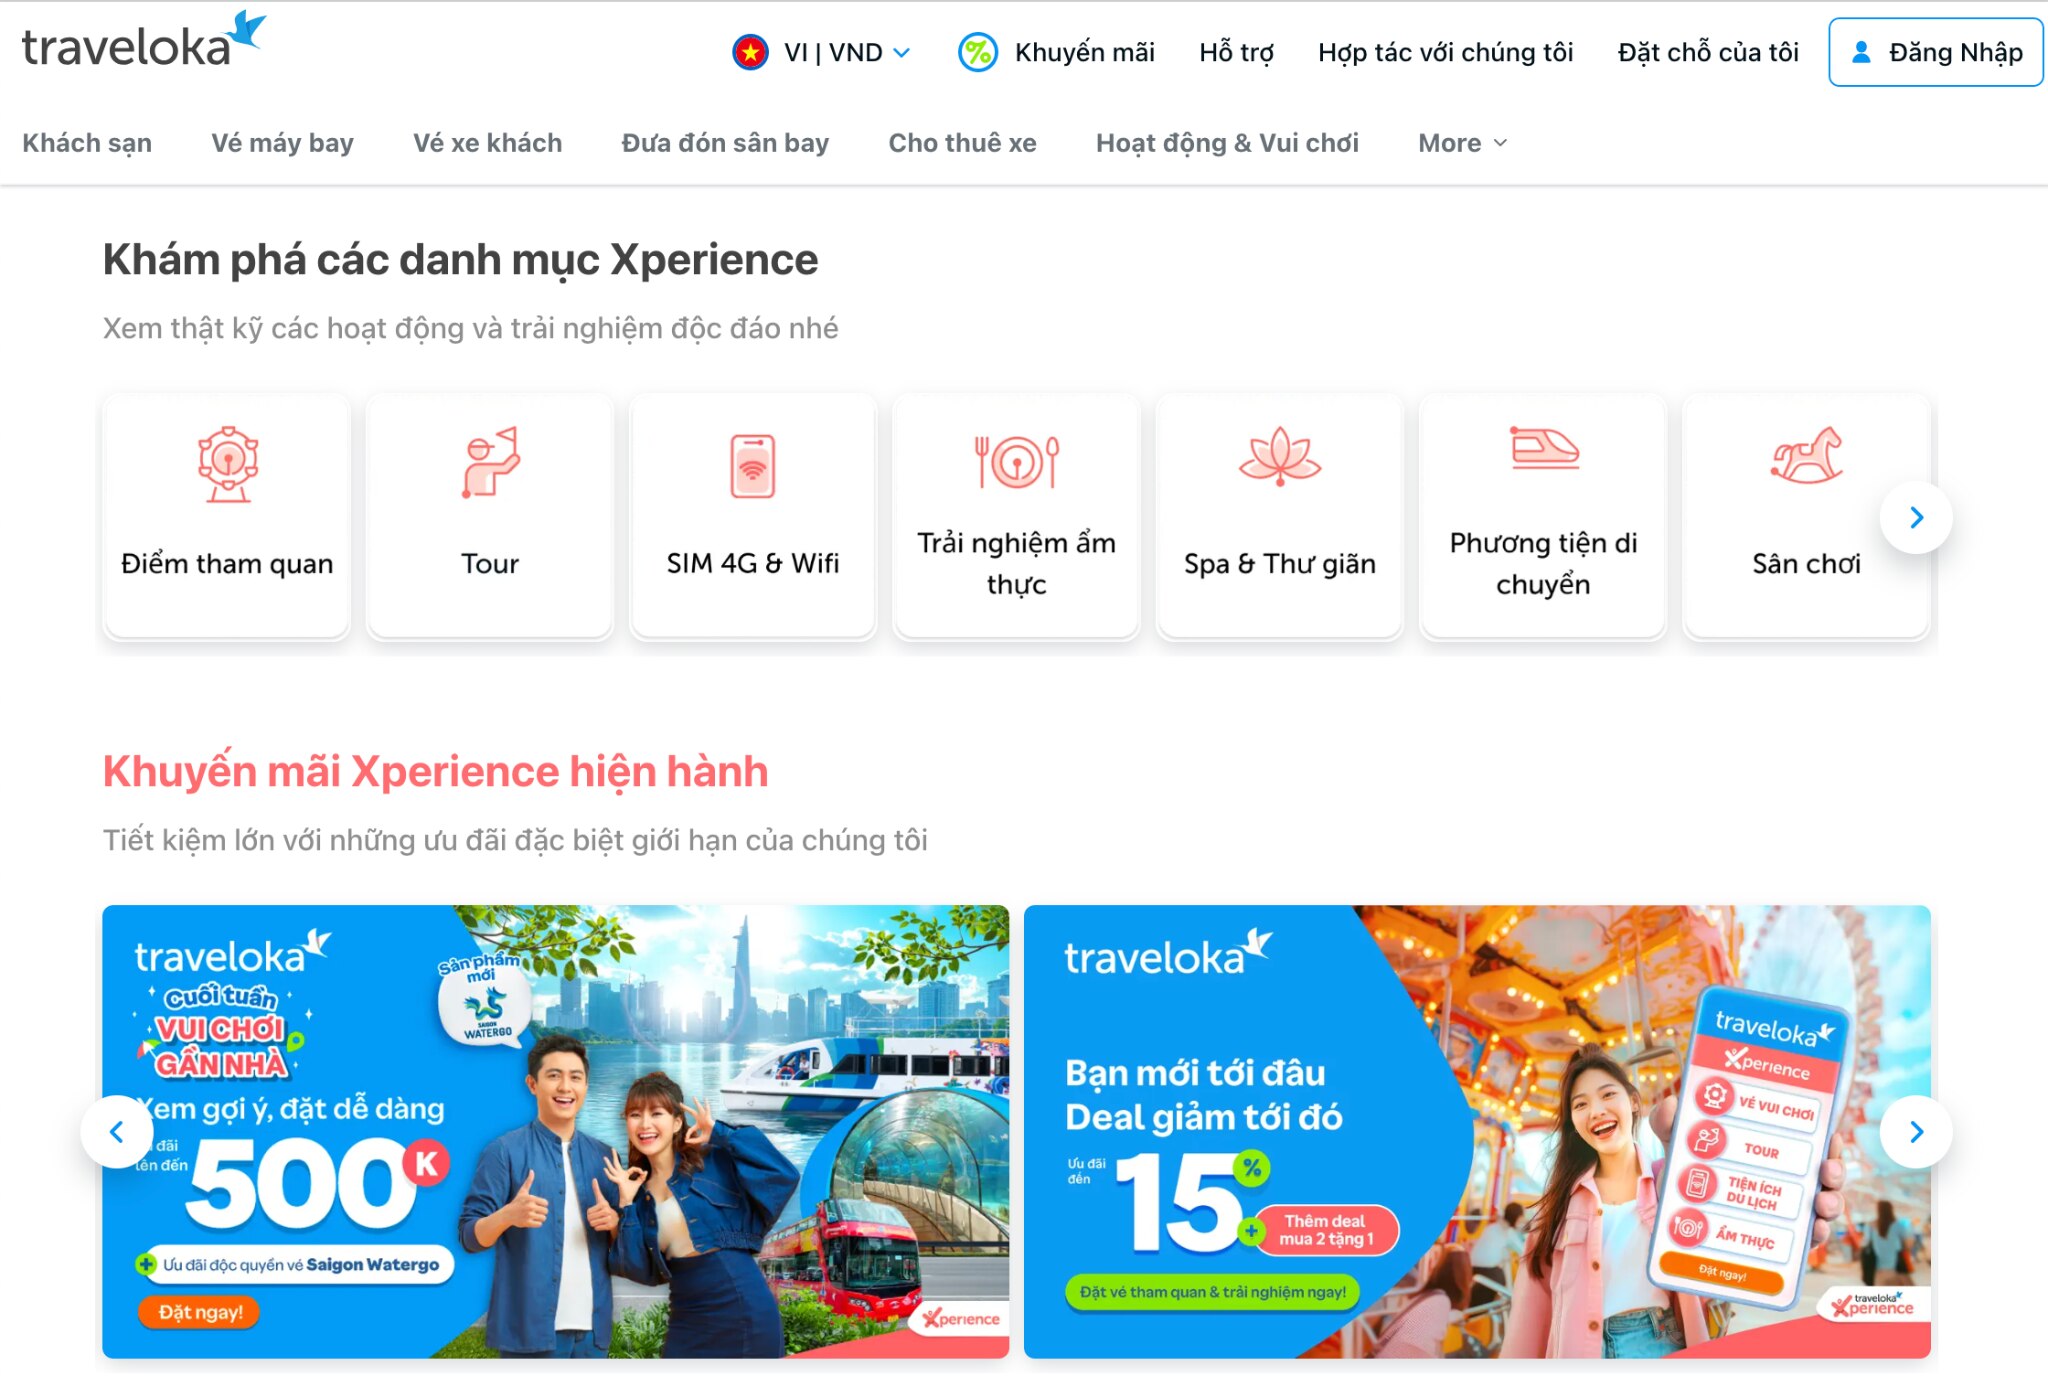Screen dimensions: 2048x1397
Task: Select the Khách sạn menu tab
Action: click(86, 142)
